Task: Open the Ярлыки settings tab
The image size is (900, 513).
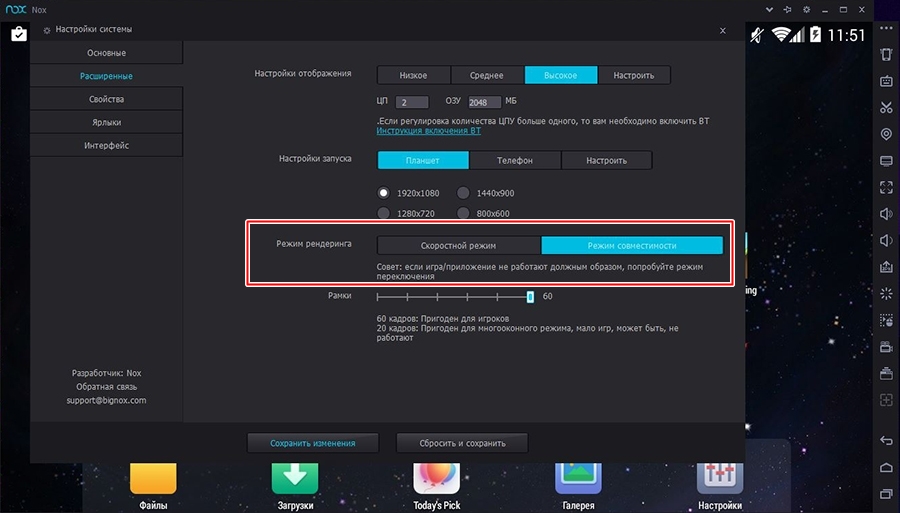Action: click(x=106, y=122)
